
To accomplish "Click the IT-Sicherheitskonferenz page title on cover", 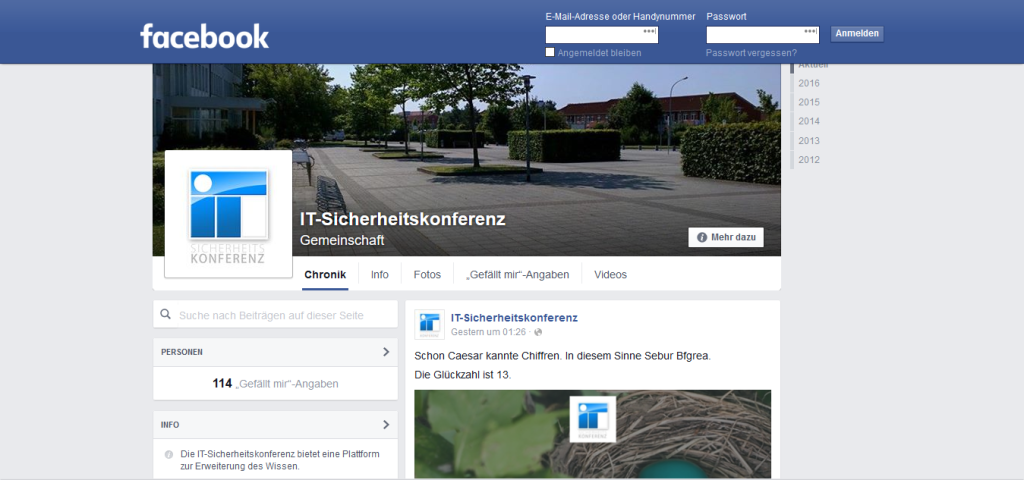I will (x=402, y=219).
